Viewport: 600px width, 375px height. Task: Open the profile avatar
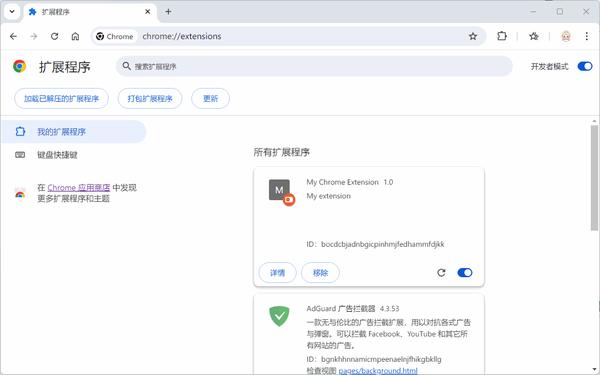566,36
